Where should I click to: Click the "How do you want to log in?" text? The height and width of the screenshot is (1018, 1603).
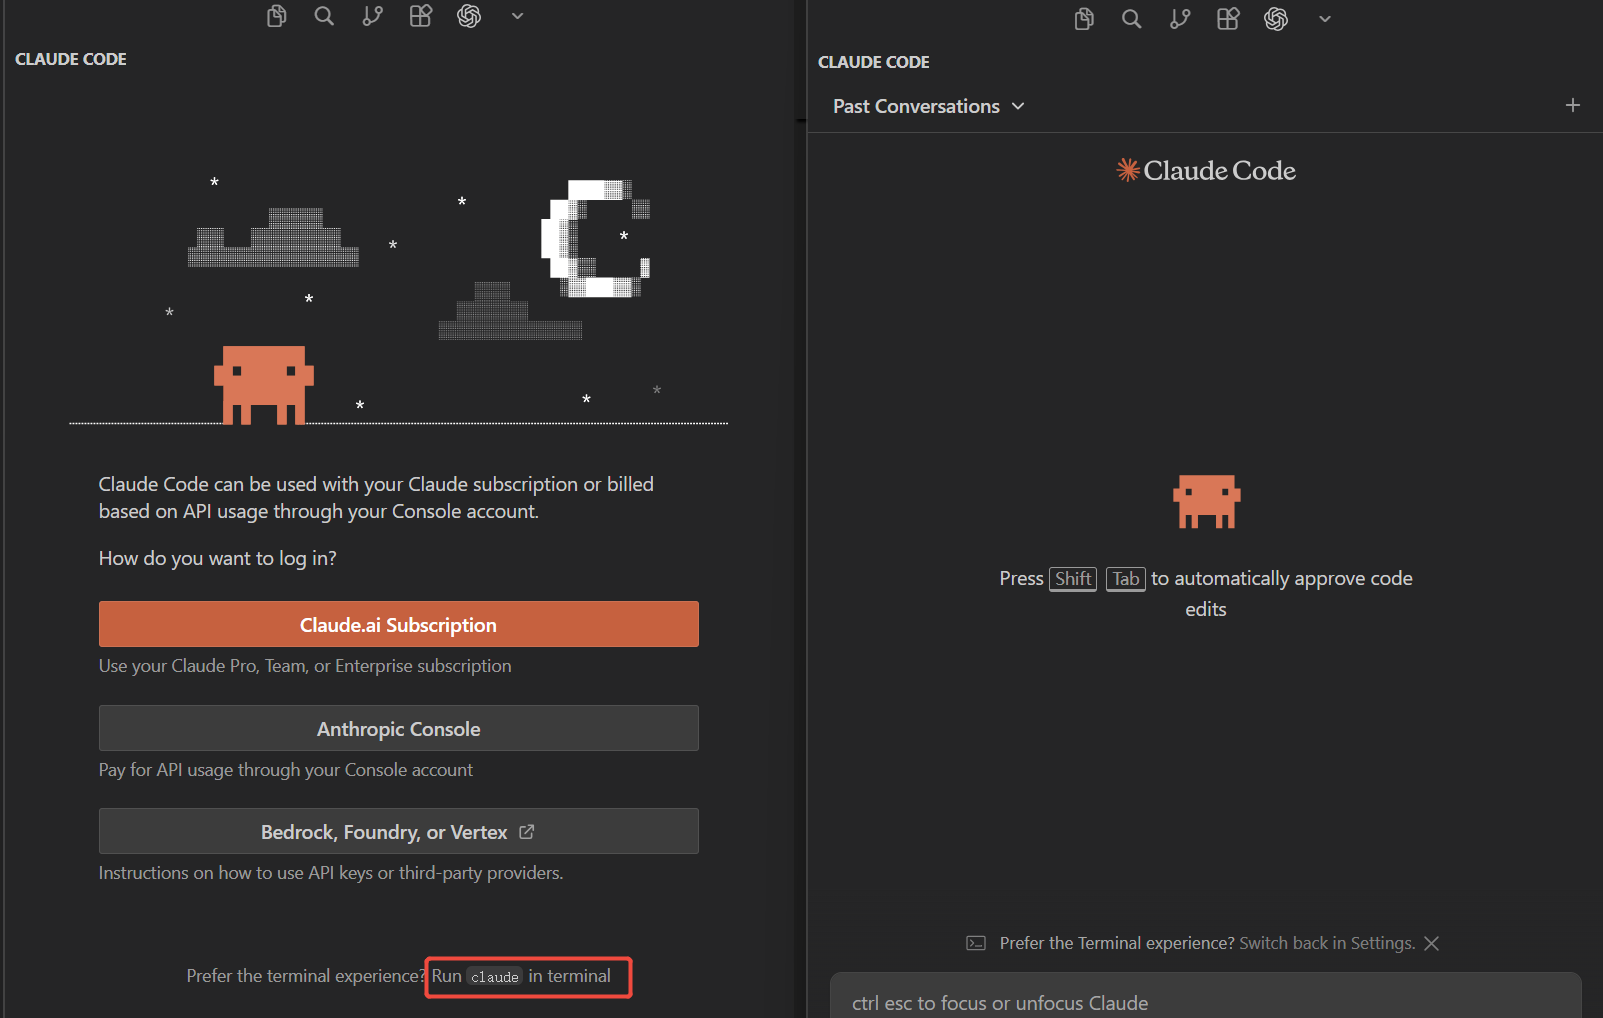(x=218, y=558)
